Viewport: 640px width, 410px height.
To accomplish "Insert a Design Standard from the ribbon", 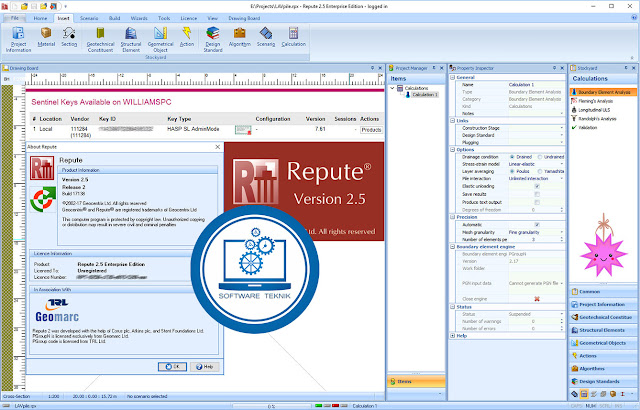I will pos(213,39).
